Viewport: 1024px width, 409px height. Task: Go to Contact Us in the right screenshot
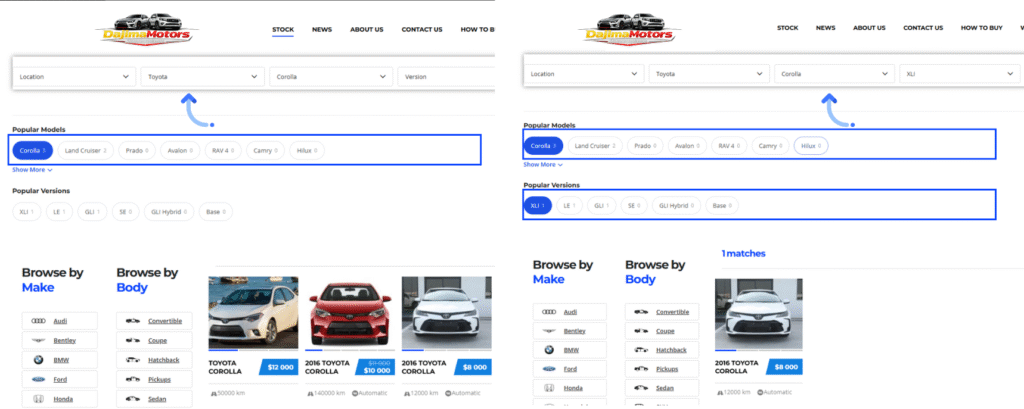coord(924,28)
